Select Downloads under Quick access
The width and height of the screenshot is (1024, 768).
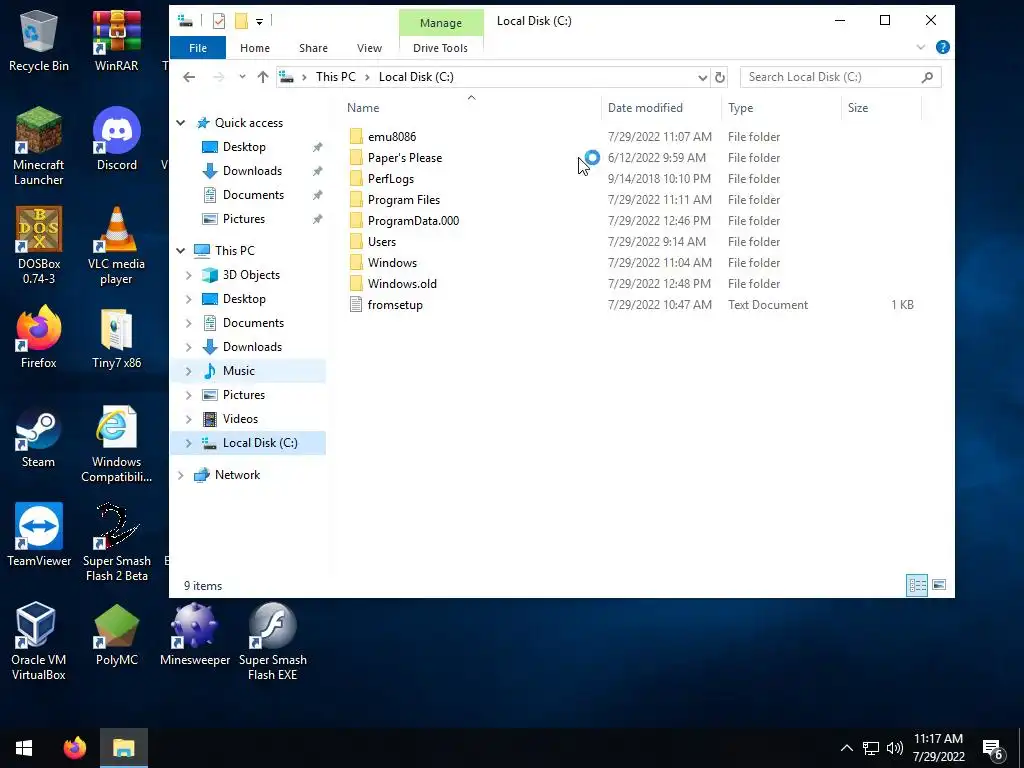(252, 171)
